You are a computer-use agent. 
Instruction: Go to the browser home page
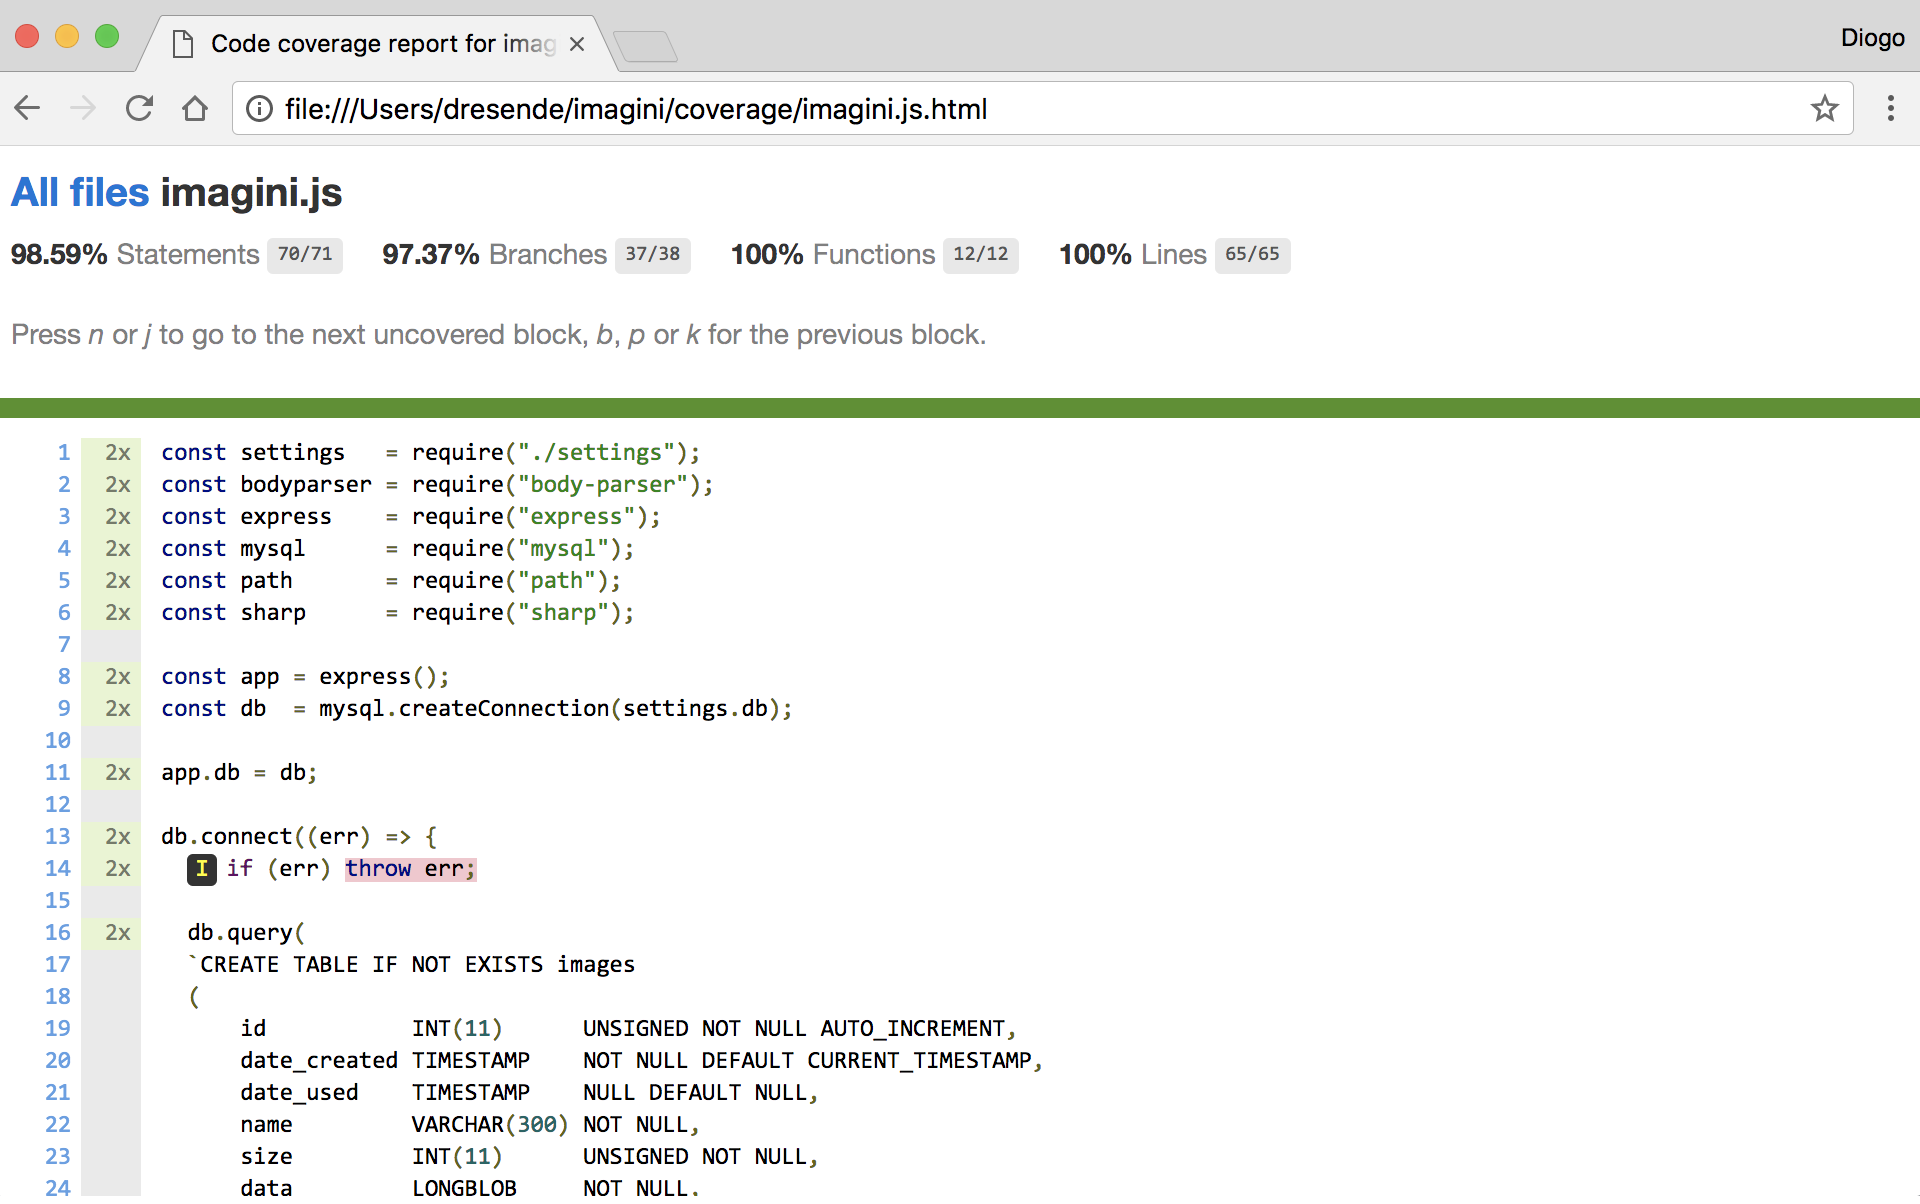(x=195, y=108)
